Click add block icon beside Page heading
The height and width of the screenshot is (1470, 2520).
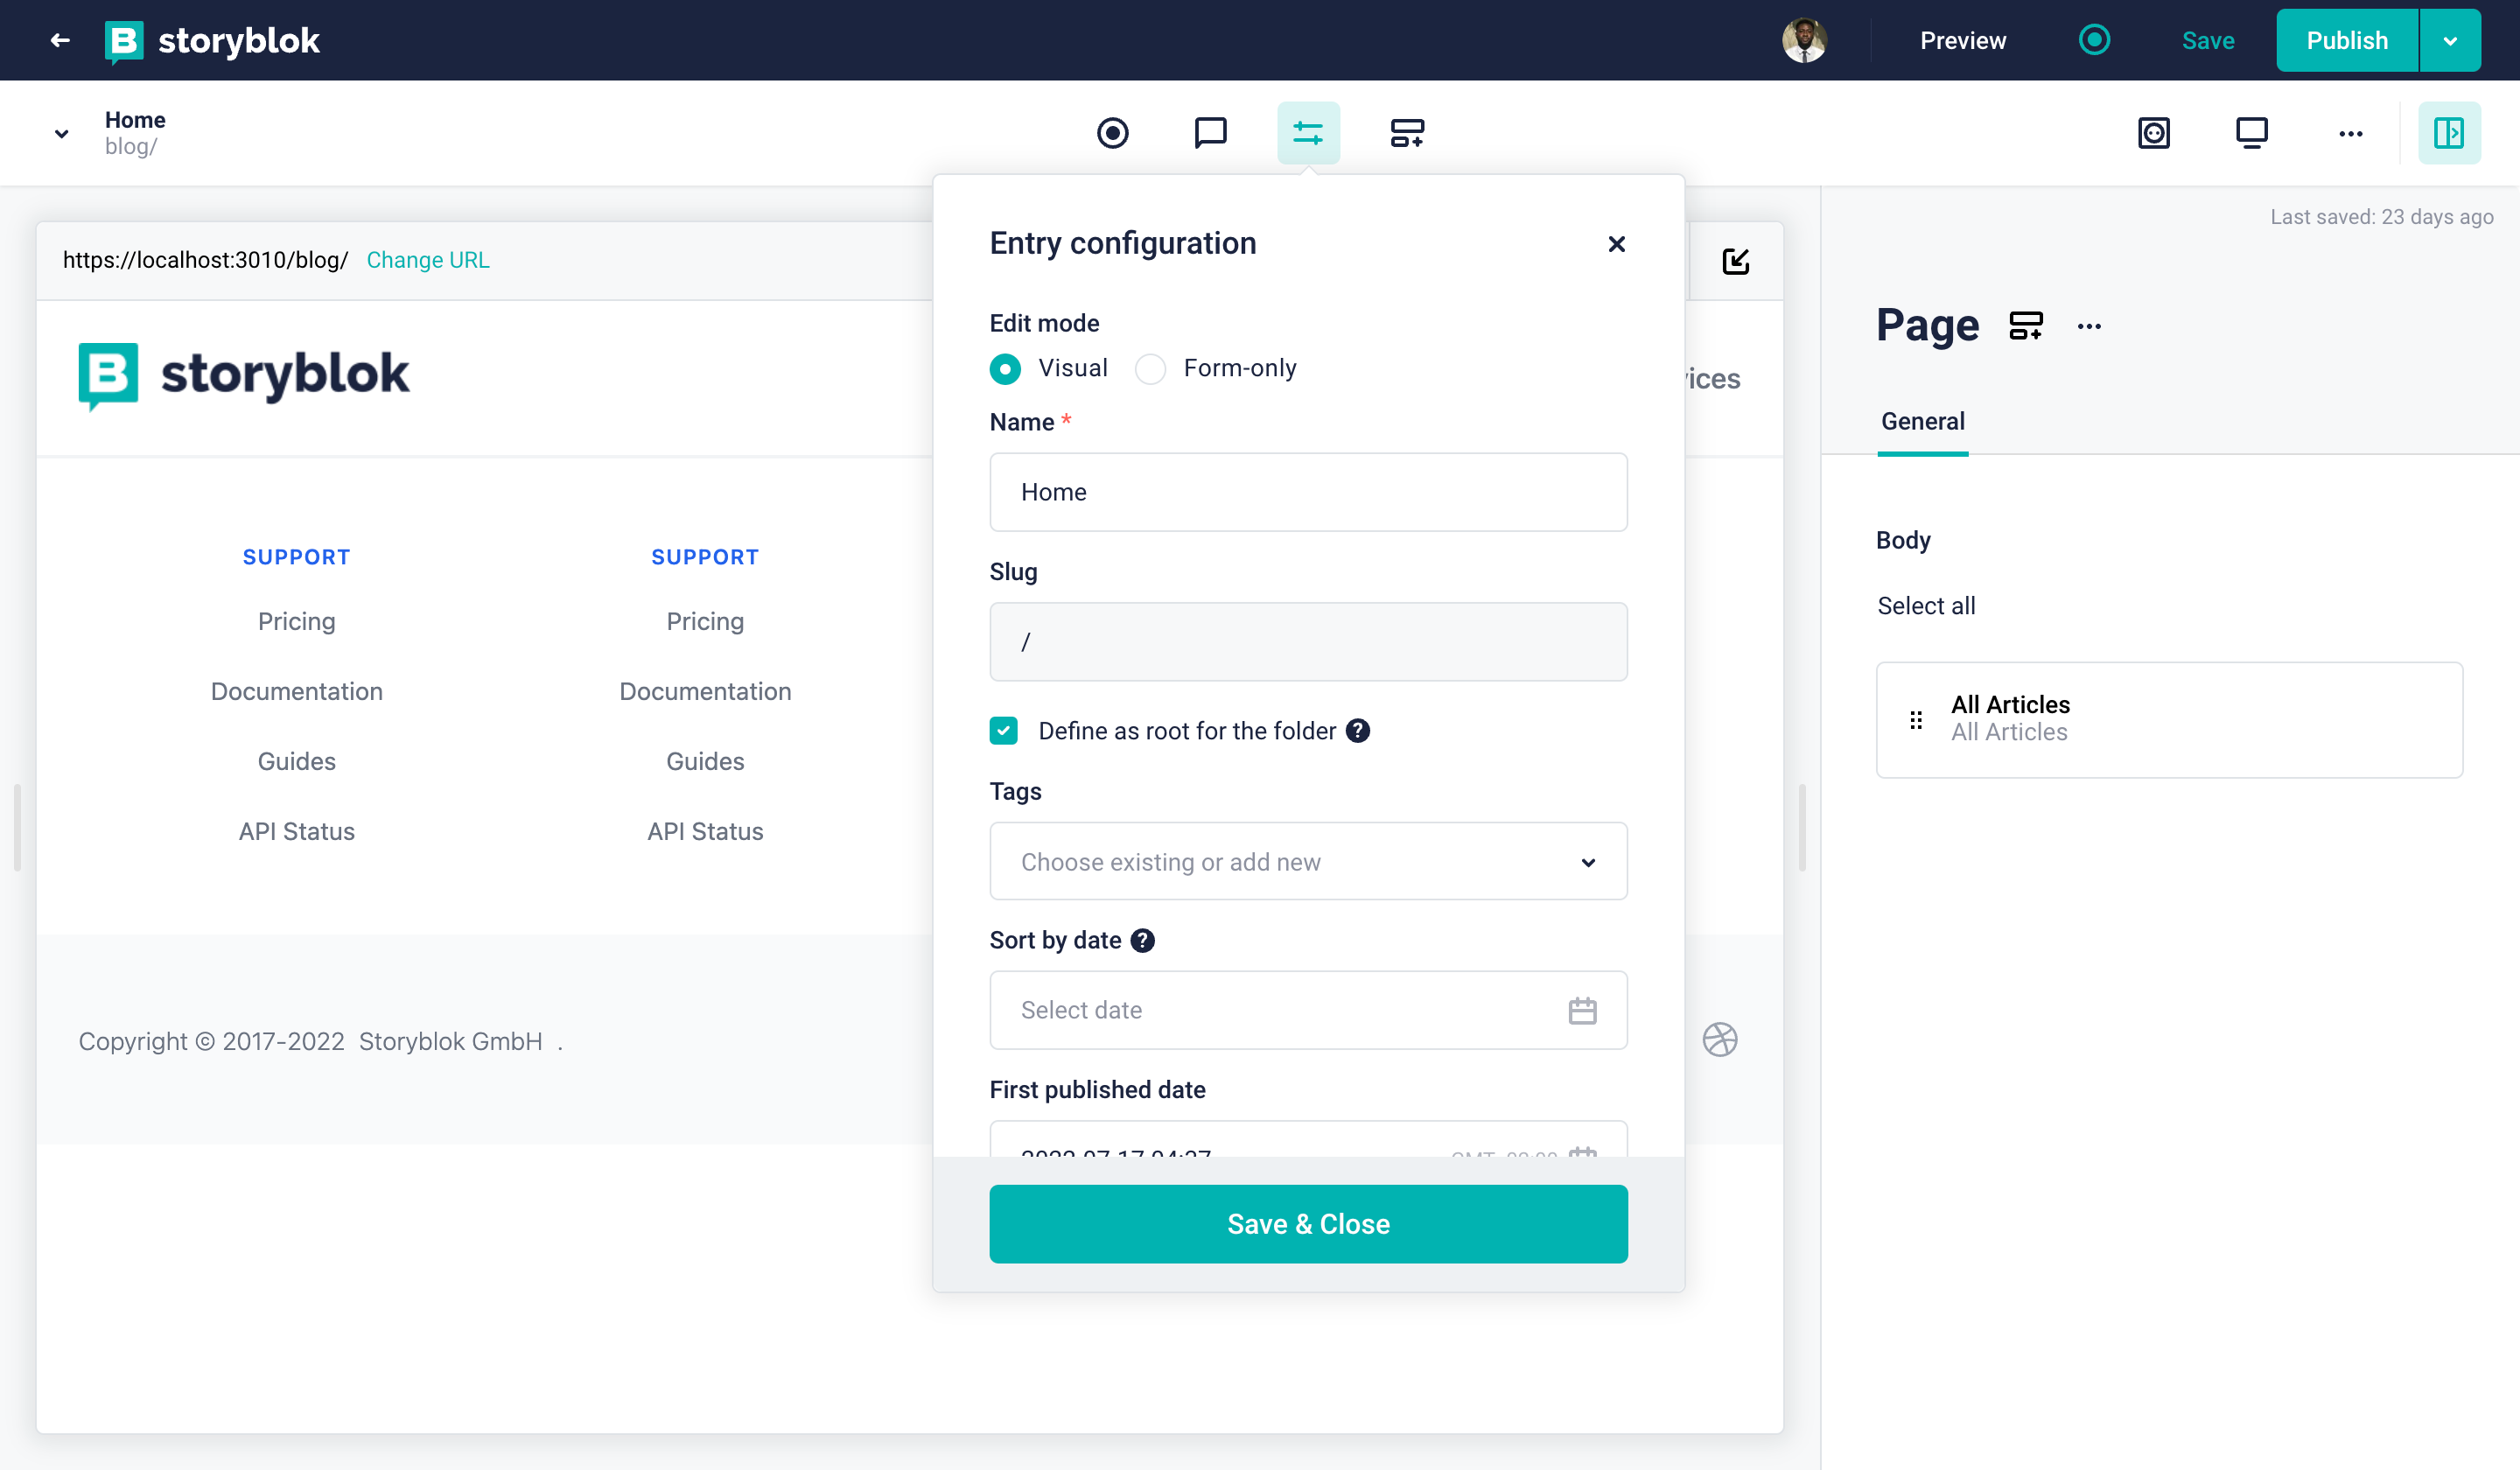coord(2025,326)
